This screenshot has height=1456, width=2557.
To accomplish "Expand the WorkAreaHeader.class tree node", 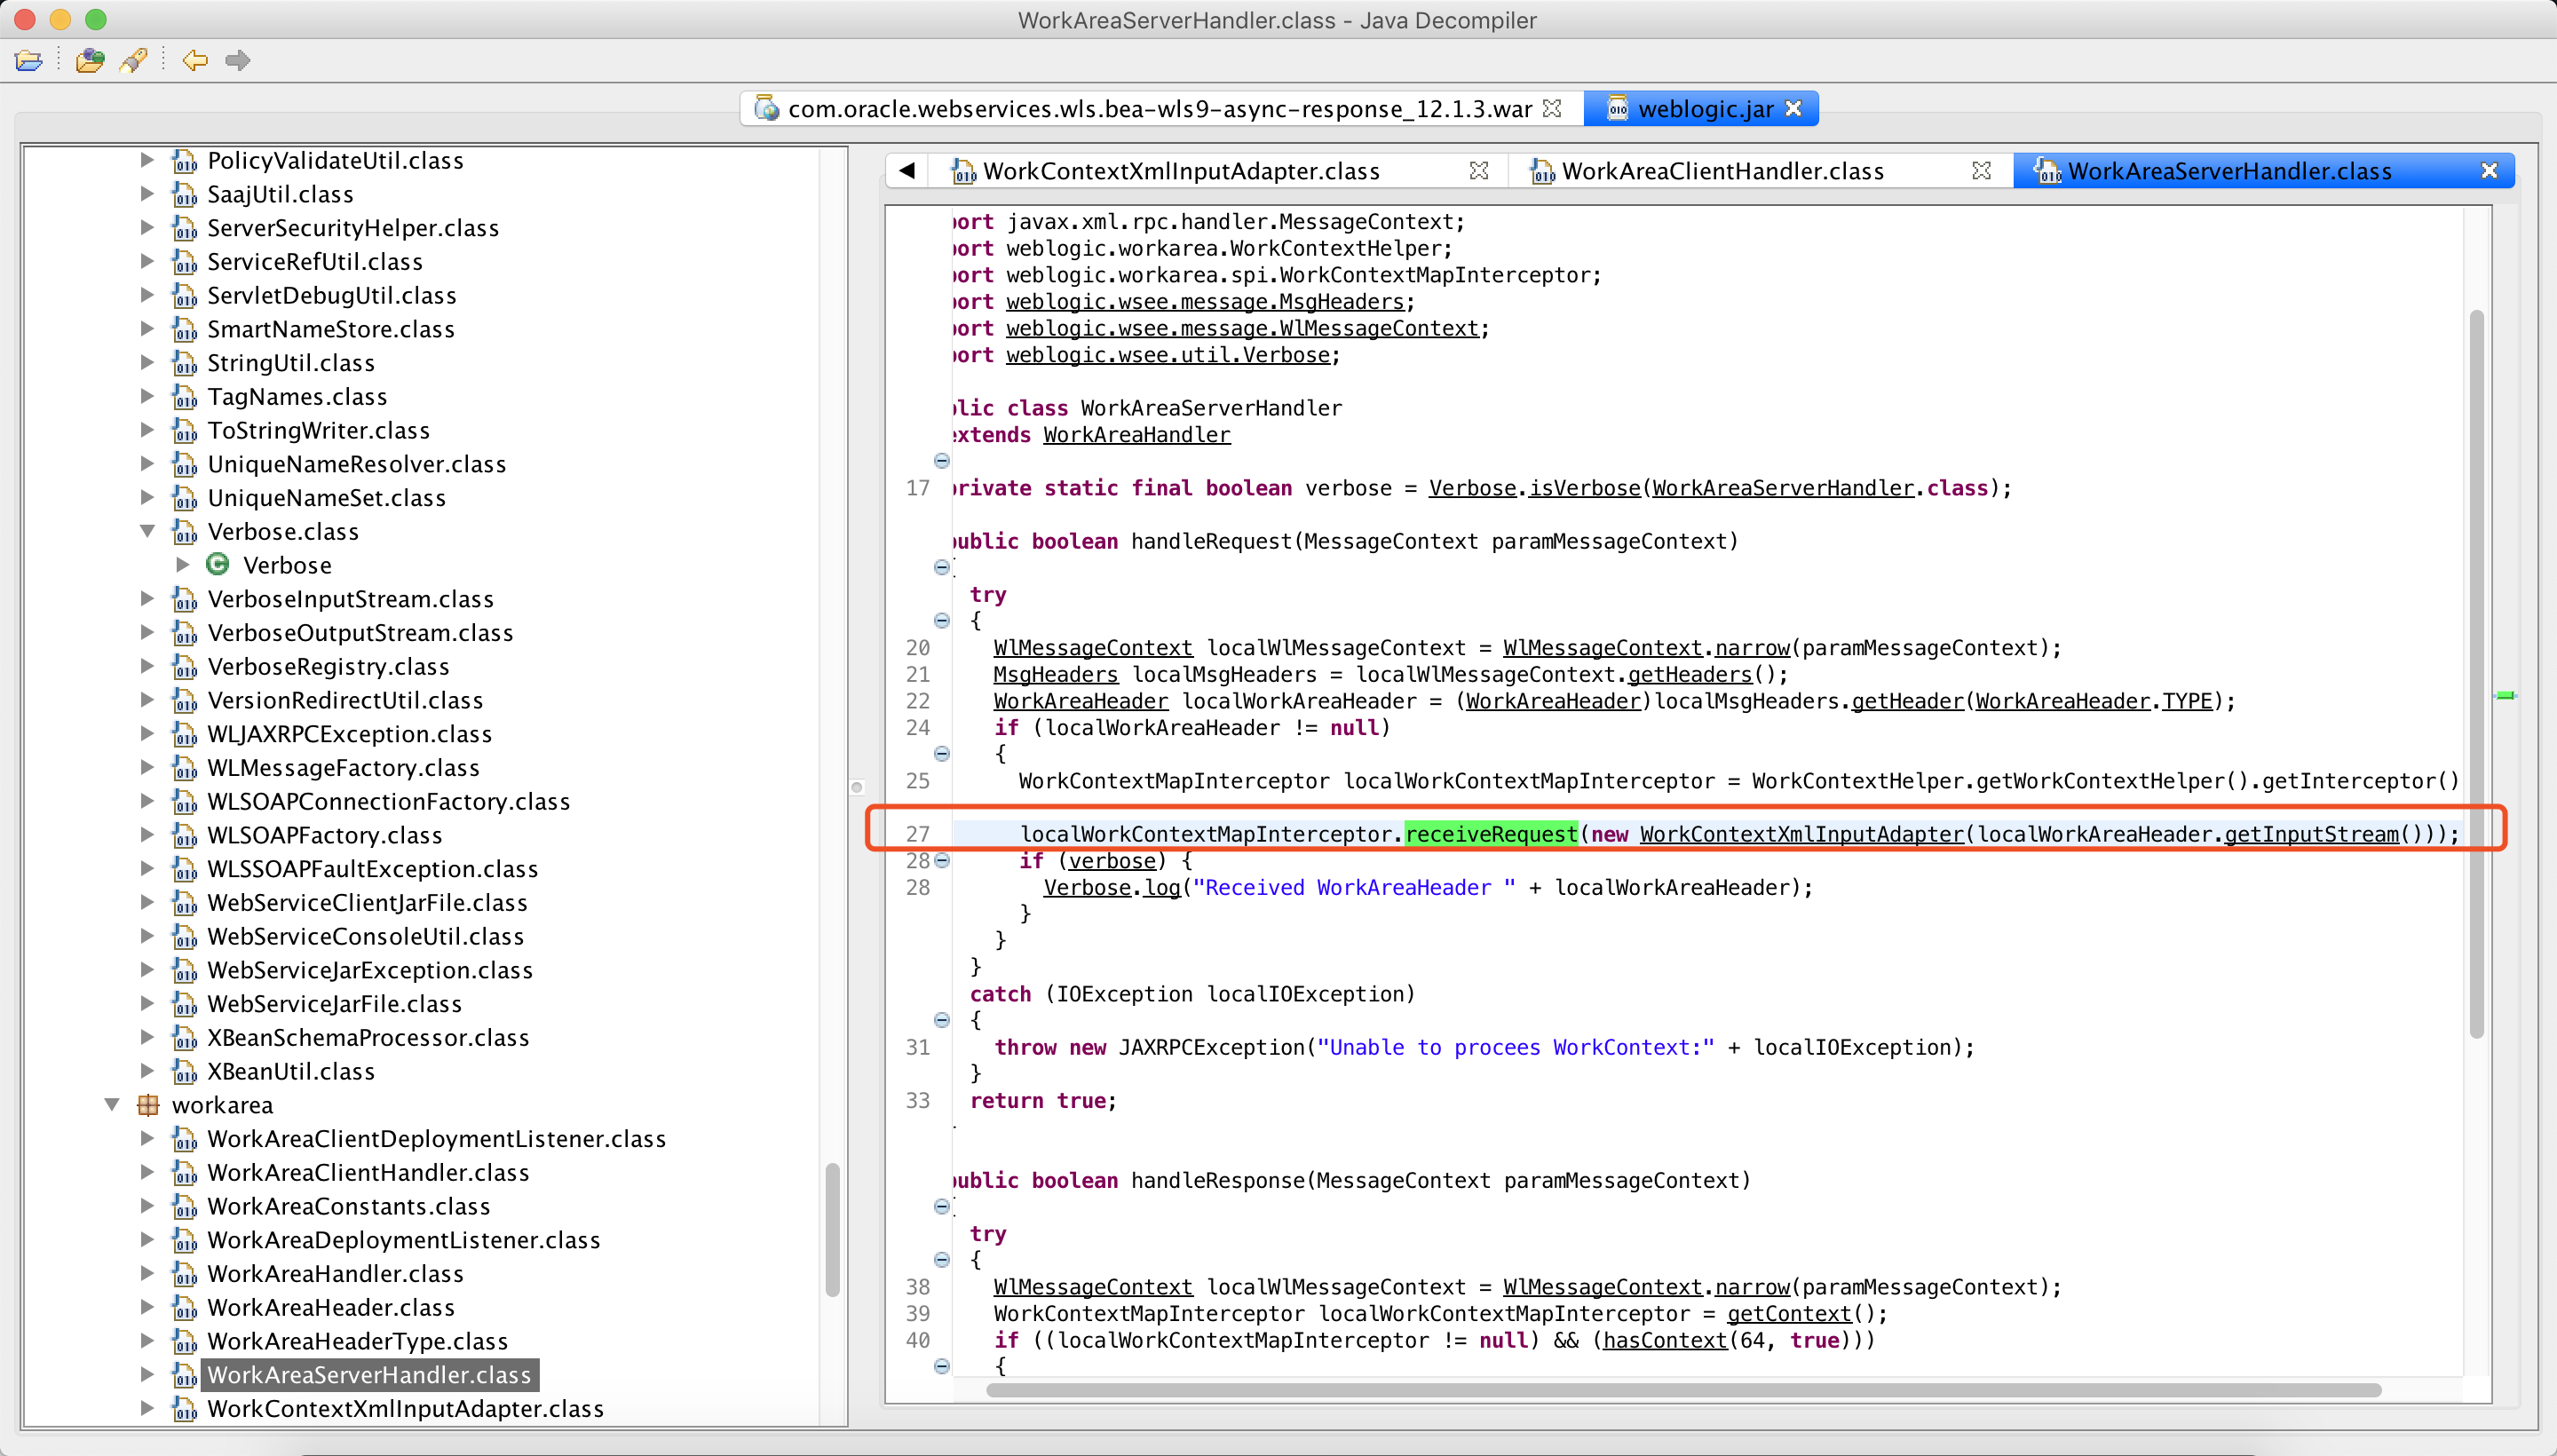I will [147, 1307].
